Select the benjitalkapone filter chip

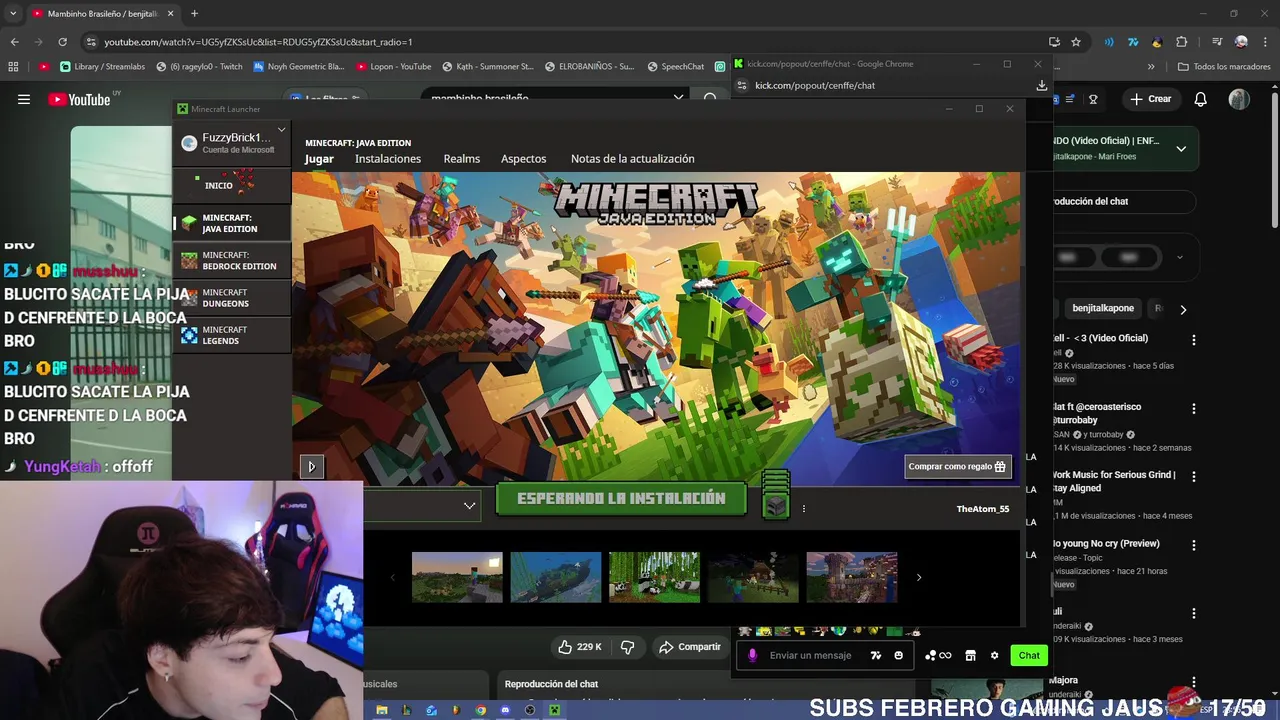(x=1103, y=309)
